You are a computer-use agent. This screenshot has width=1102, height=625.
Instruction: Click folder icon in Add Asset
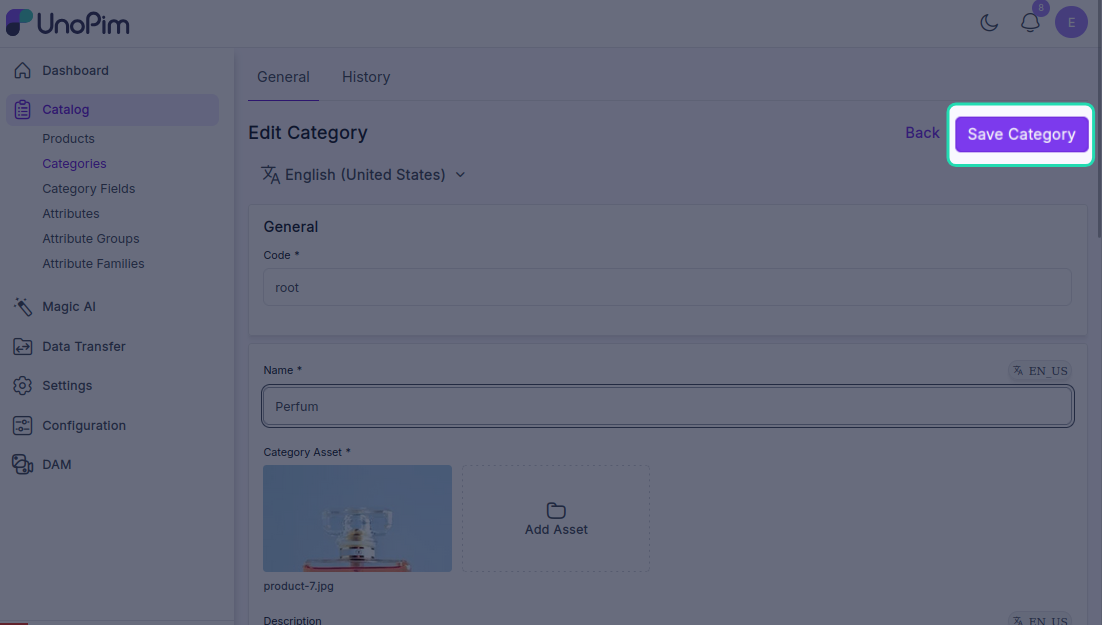[556, 510]
